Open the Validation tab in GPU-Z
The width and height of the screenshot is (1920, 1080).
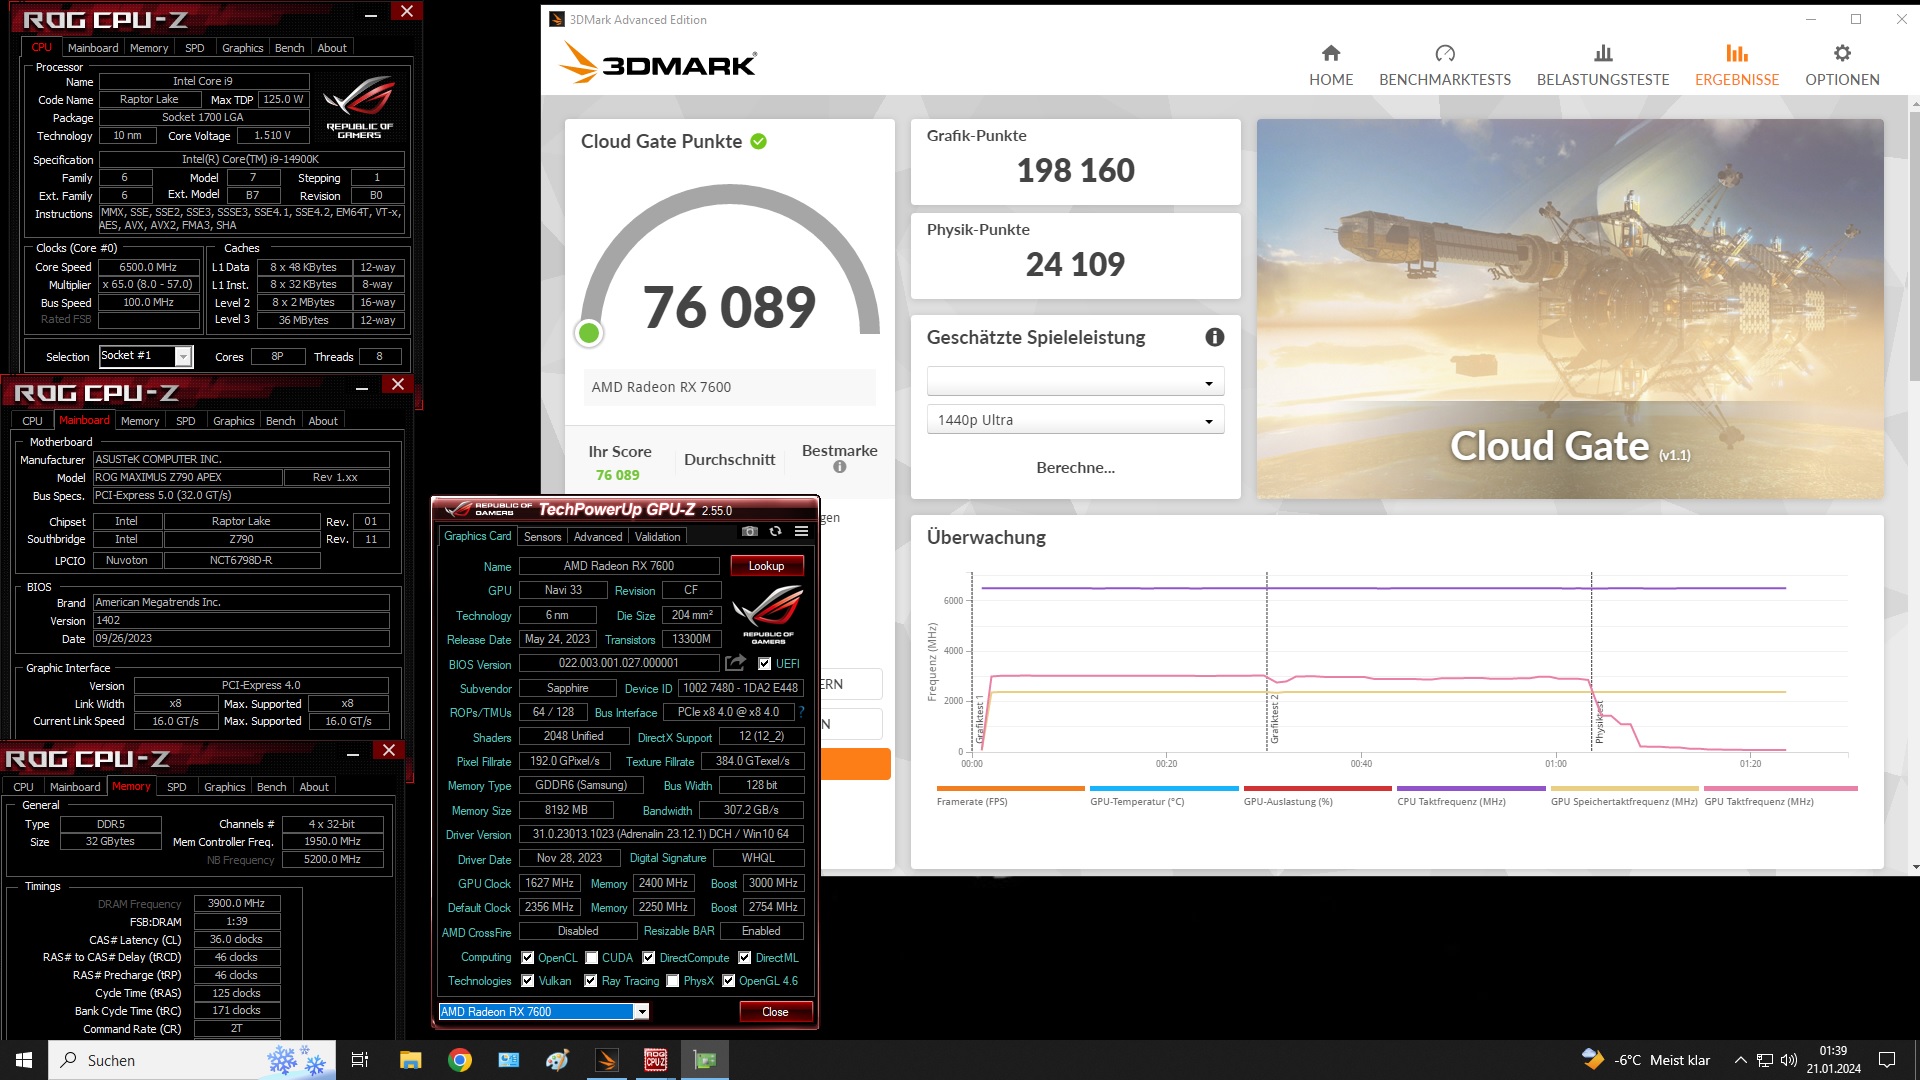[657, 537]
